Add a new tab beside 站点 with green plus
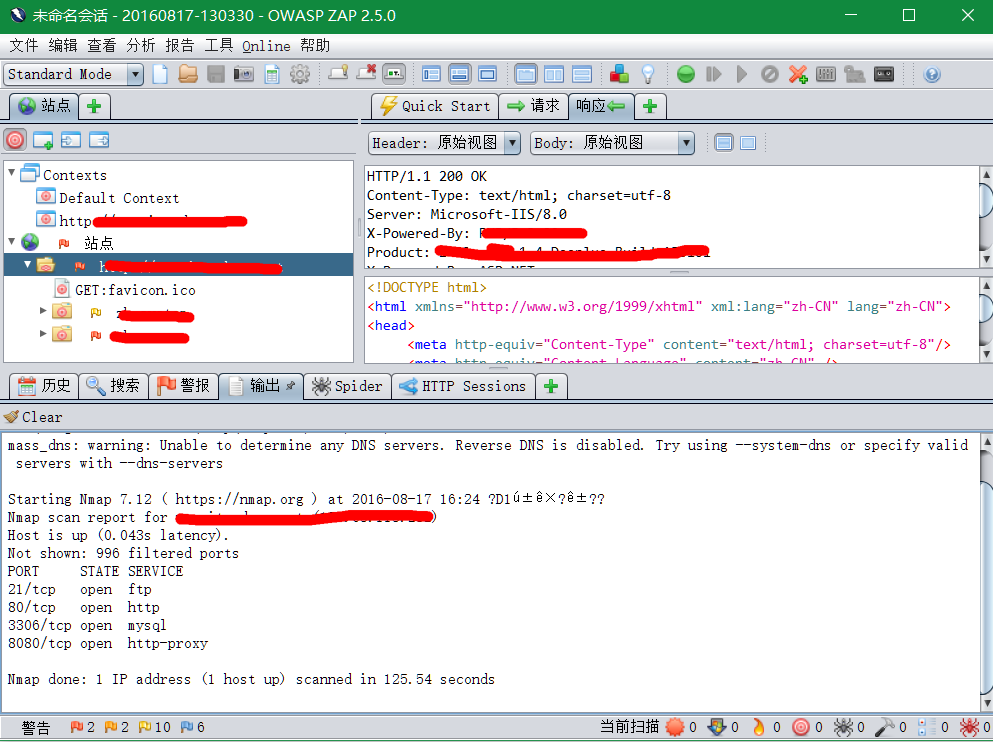Viewport: 993px width, 742px height. click(x=94, y=106)
